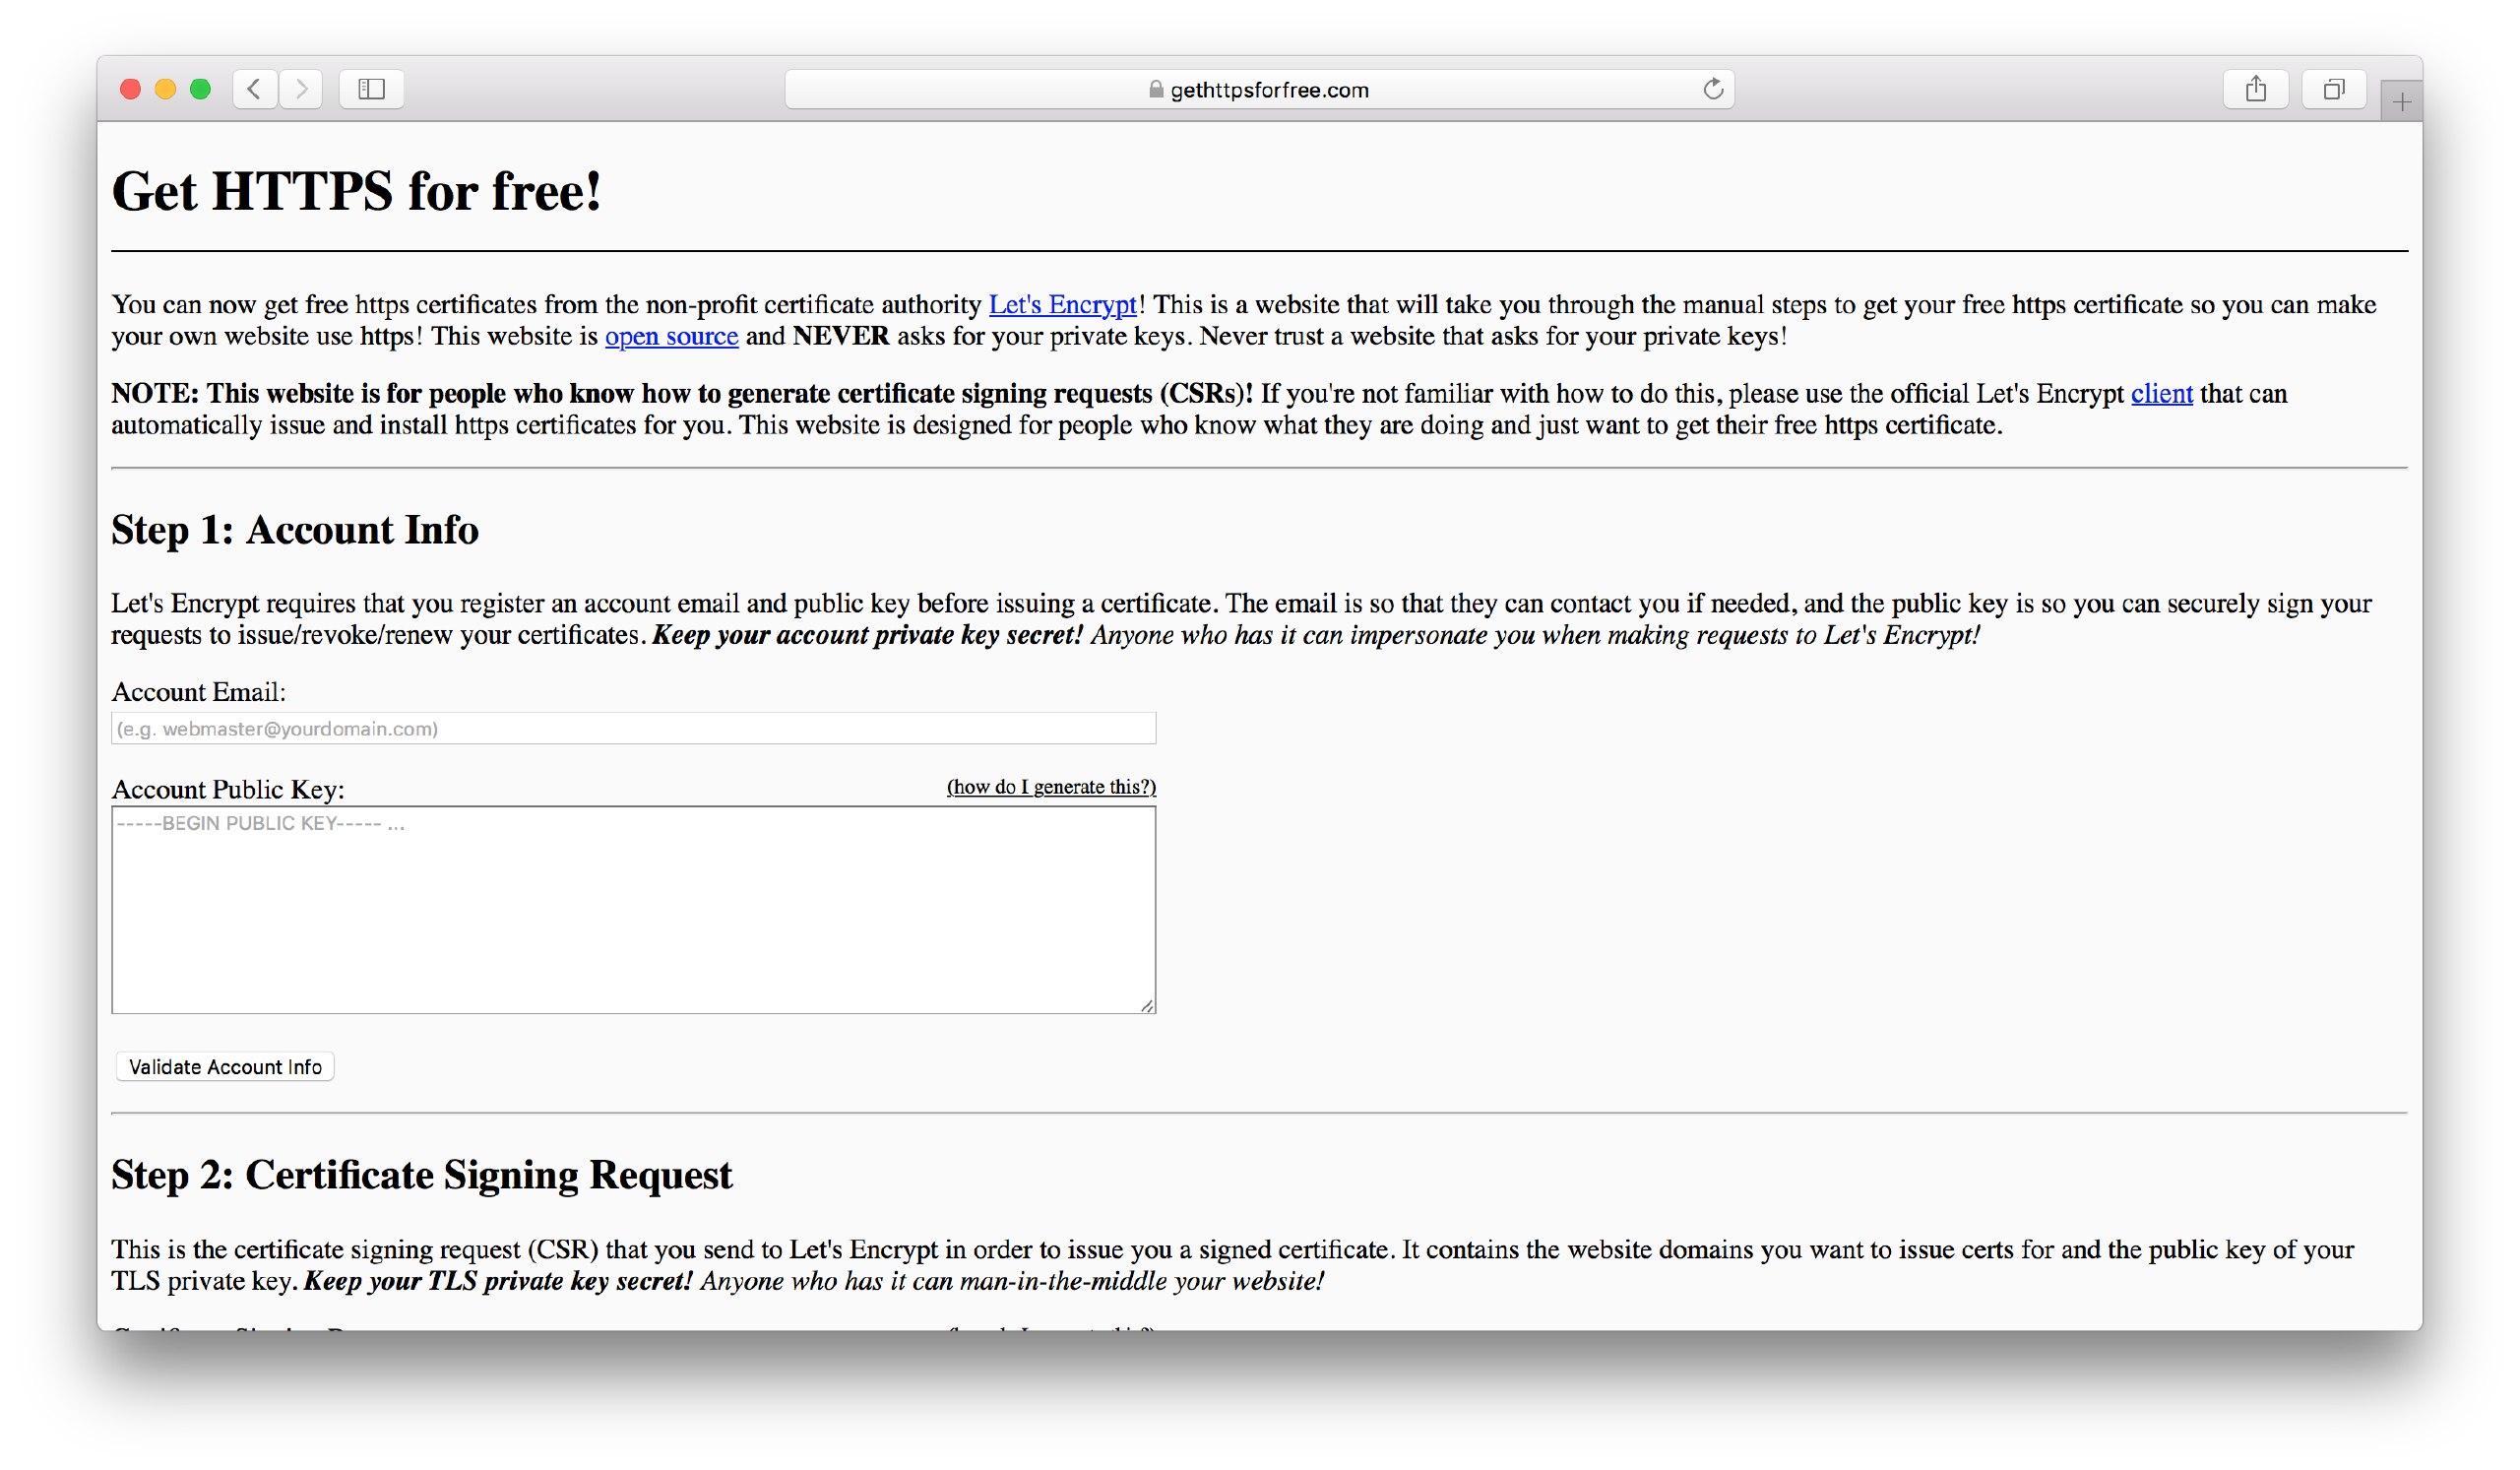Click Validate Account Info button
This screenshot has height=1470, width=2520.
[225, 1067]
